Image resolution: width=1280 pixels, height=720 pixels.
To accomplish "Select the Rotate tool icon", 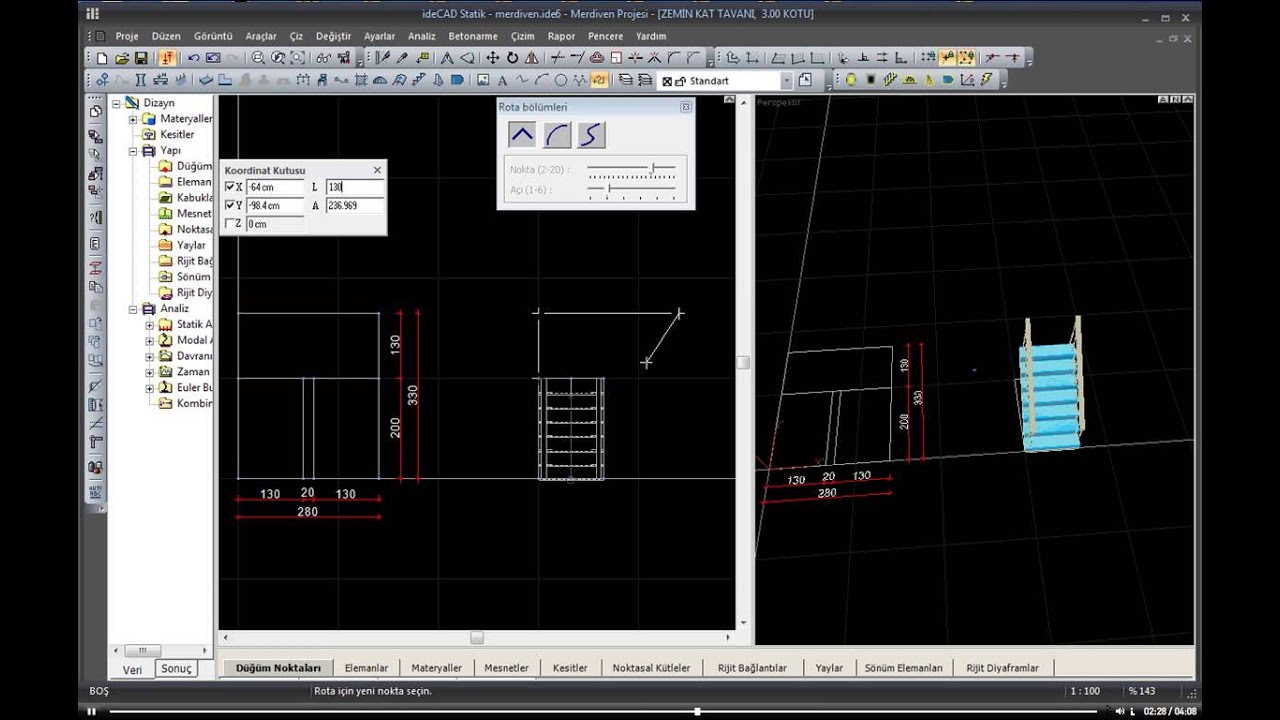I will coord(513,58).
